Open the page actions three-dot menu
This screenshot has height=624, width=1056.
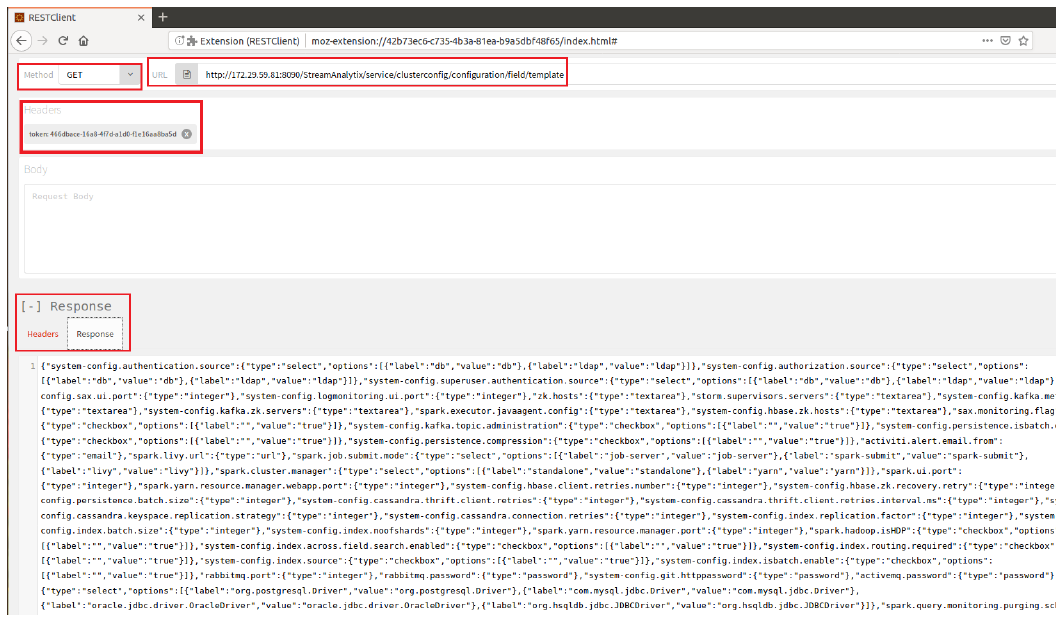pyautogui.click(x=987, y=41)
